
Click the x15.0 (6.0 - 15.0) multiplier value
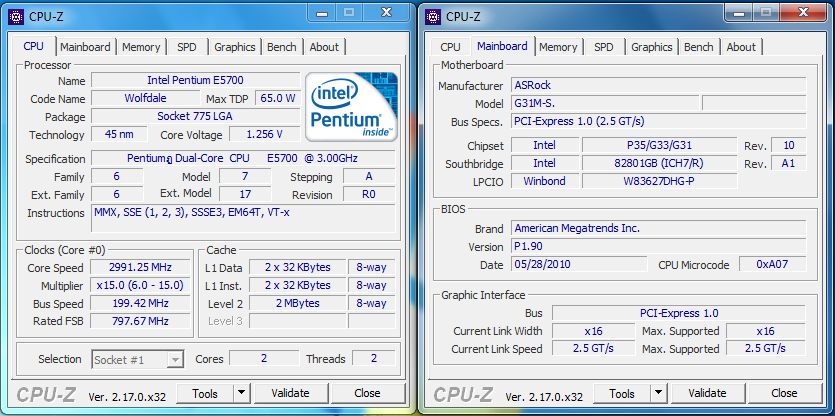[140, 286]
